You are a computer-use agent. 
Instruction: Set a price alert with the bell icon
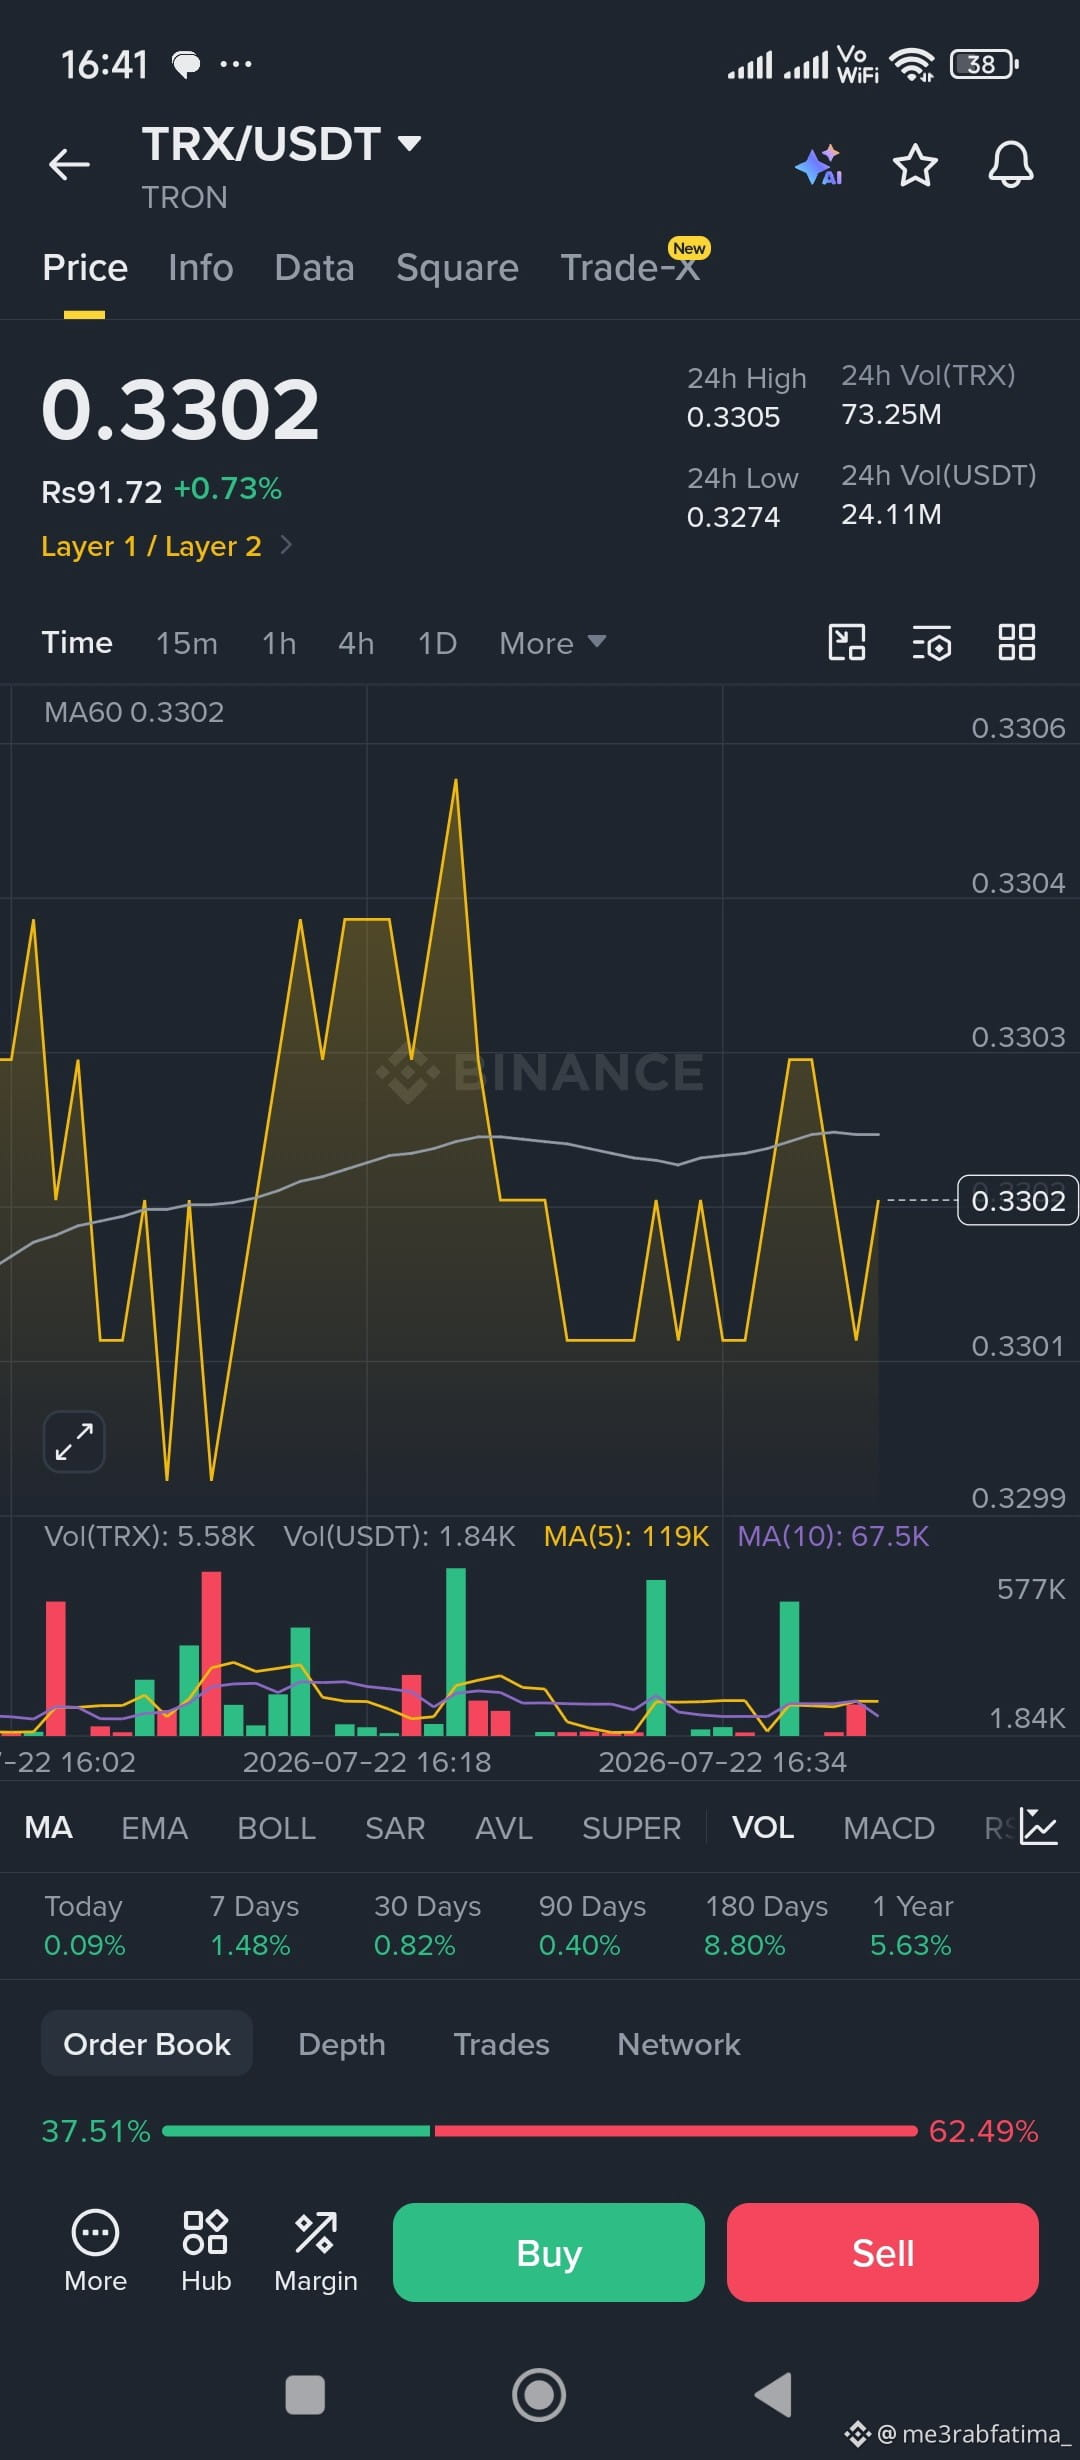(x=1011, y=164)
